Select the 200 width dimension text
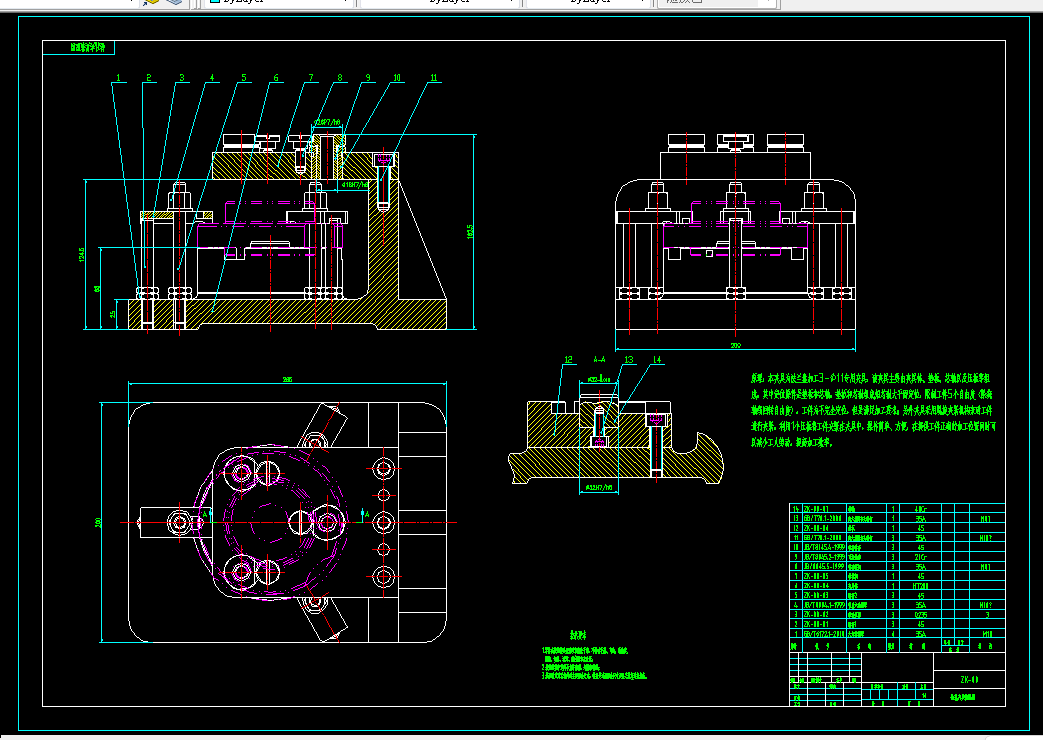 pyautogui.click(x=735, y=345)
